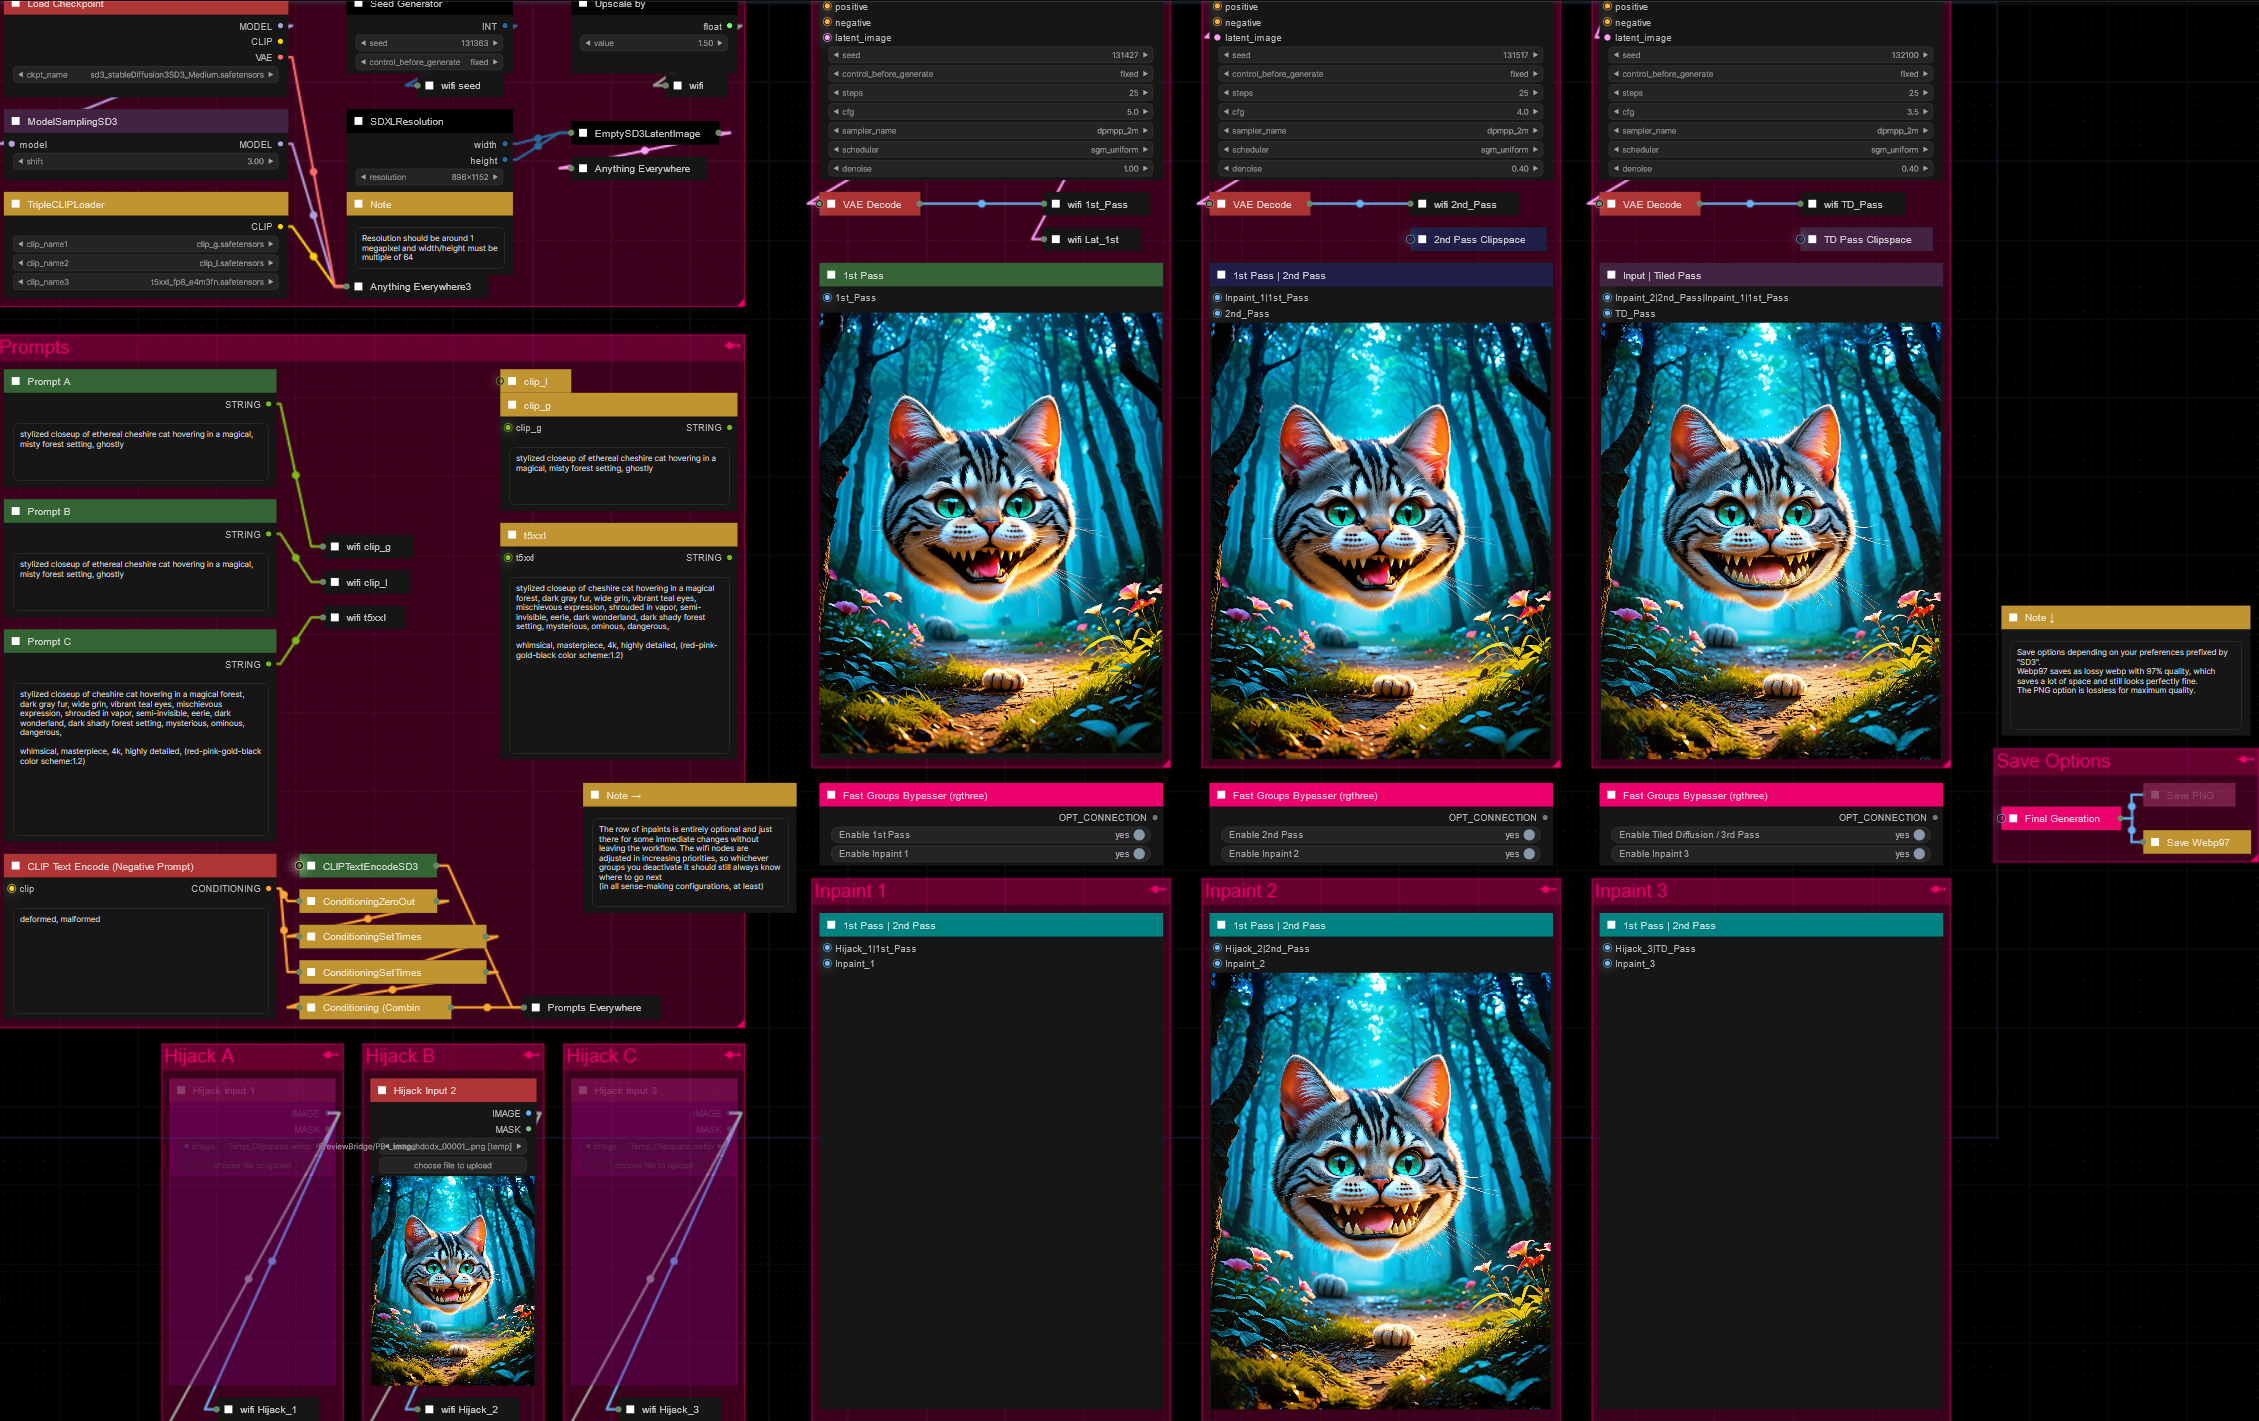Click into the clip_g node's prompt text area
2259x1421 pixels.
619,475
